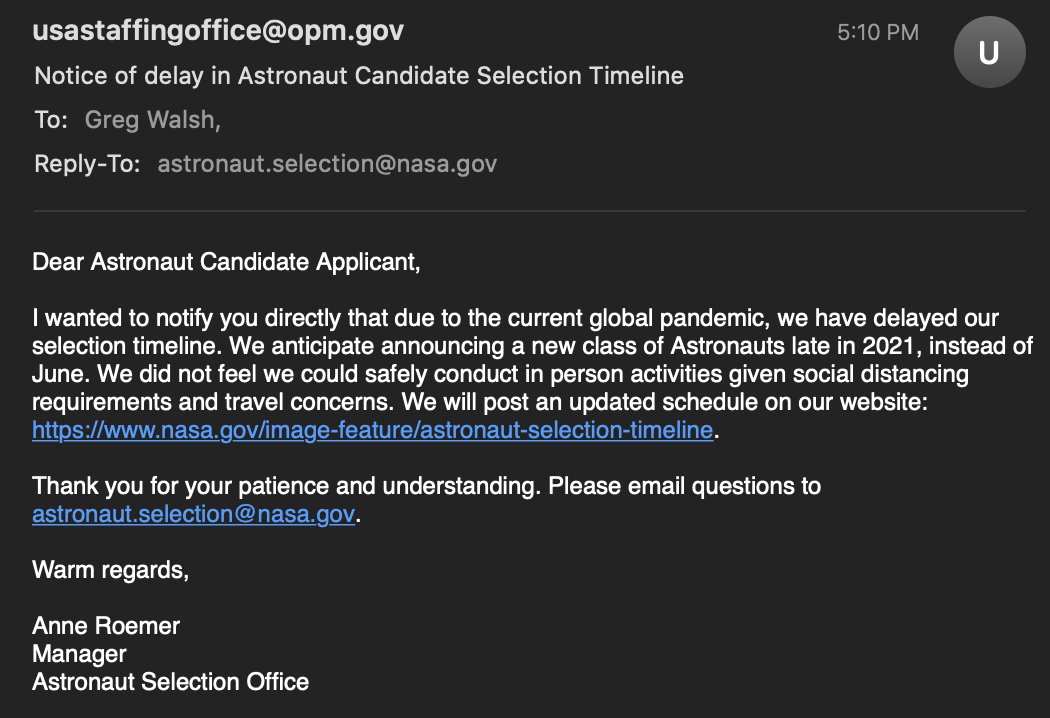
Task: Click recipient name Greg Walsh
Action: [152, 120]
